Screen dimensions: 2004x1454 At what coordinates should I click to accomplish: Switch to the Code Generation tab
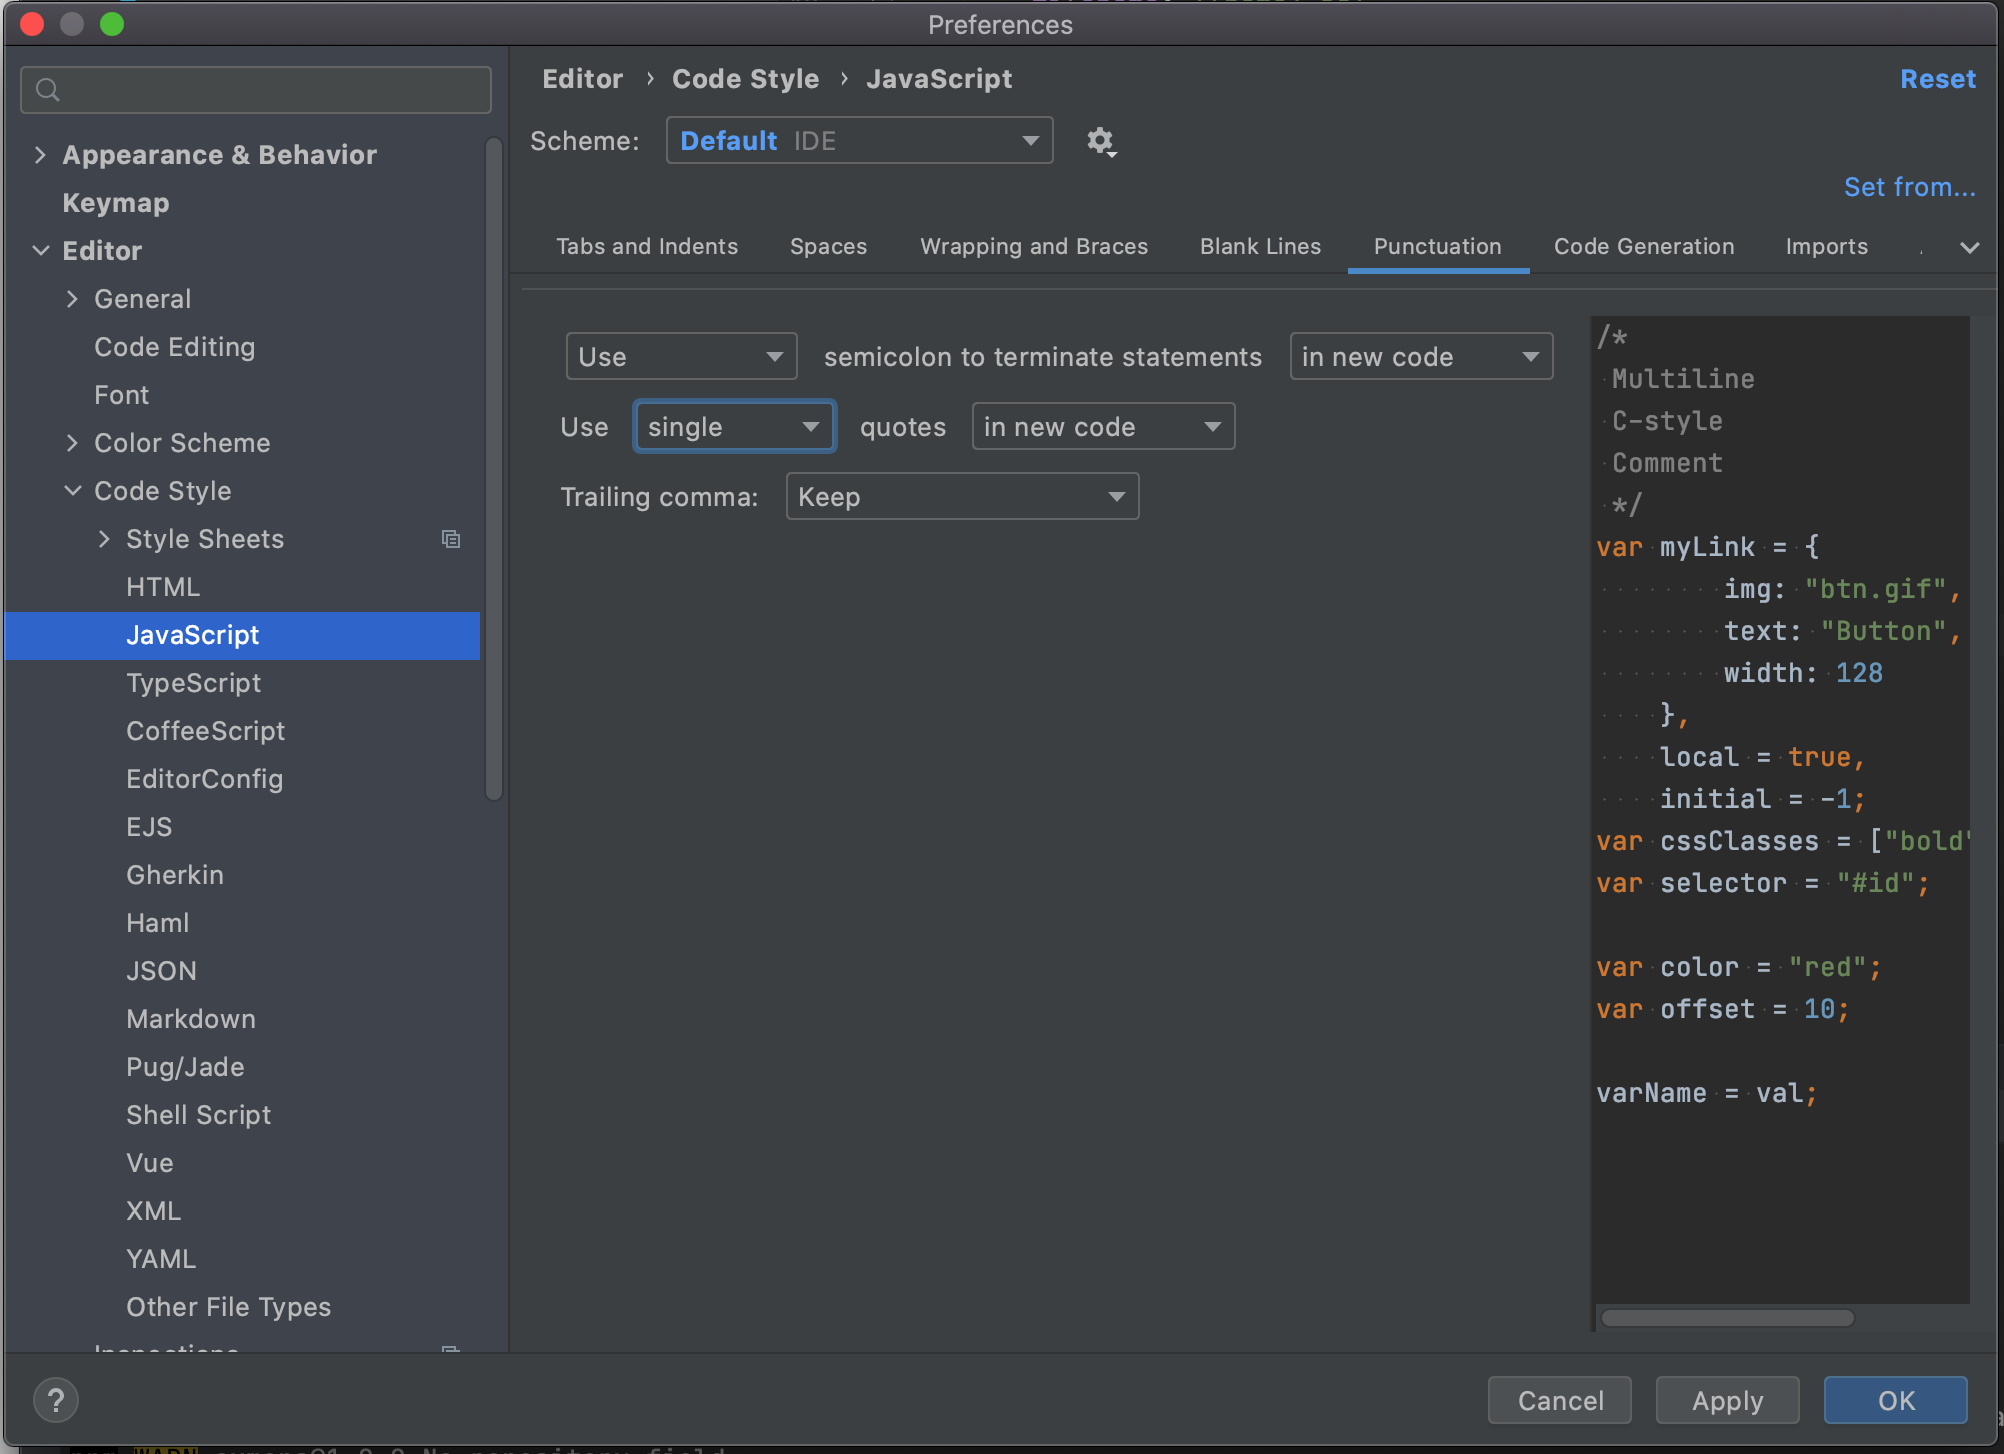tap(1643, 247)
